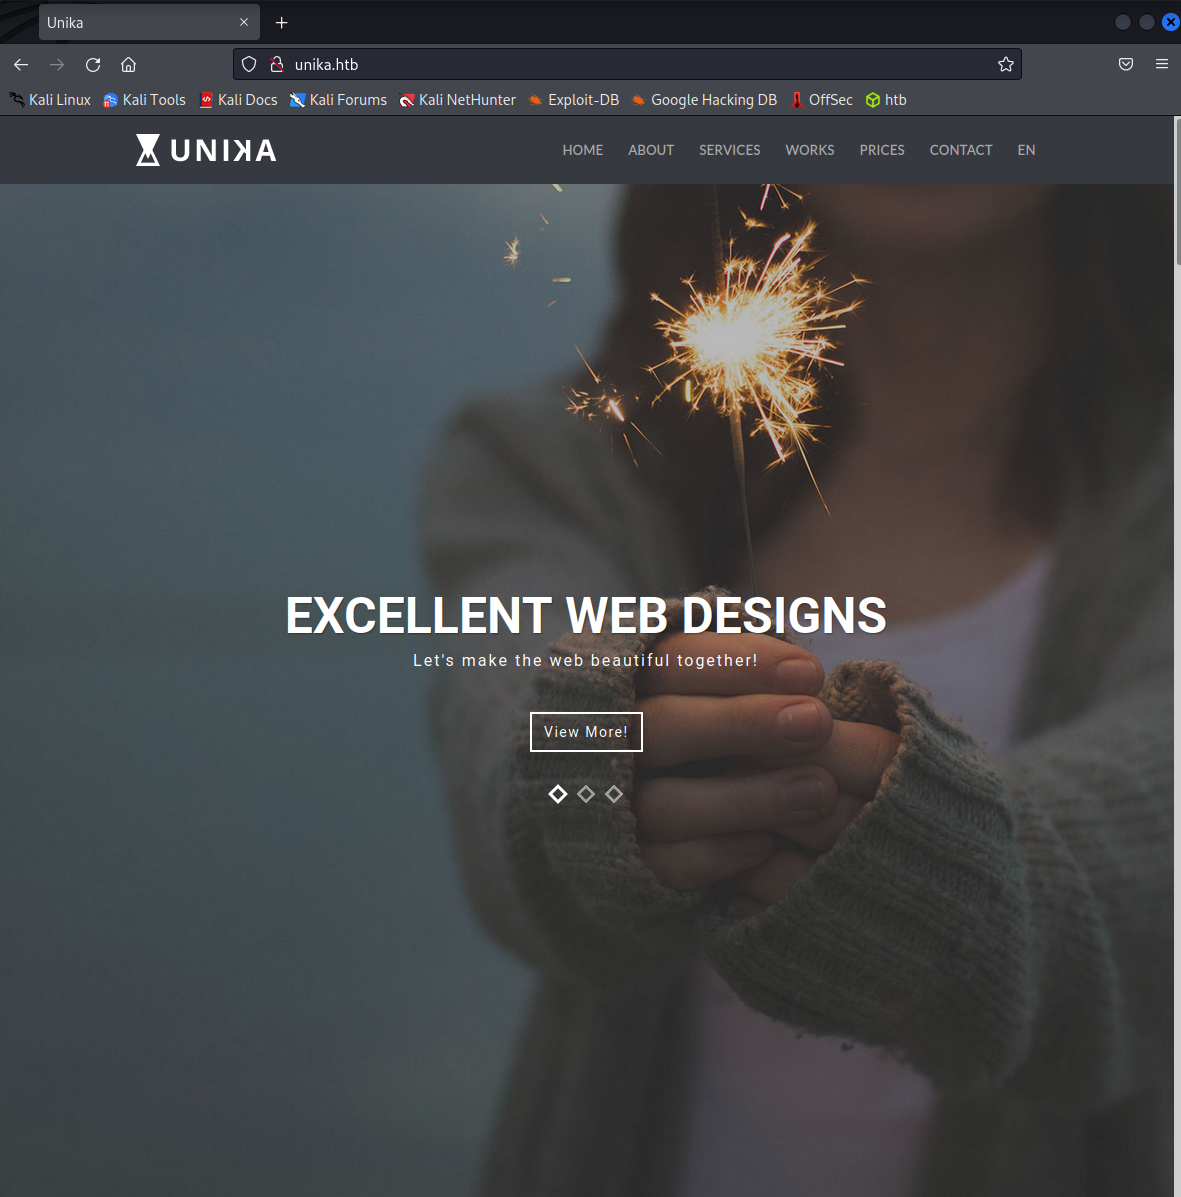Go to the CONTACT section
Screen dimensions: 1181x1197
point(960,150)
